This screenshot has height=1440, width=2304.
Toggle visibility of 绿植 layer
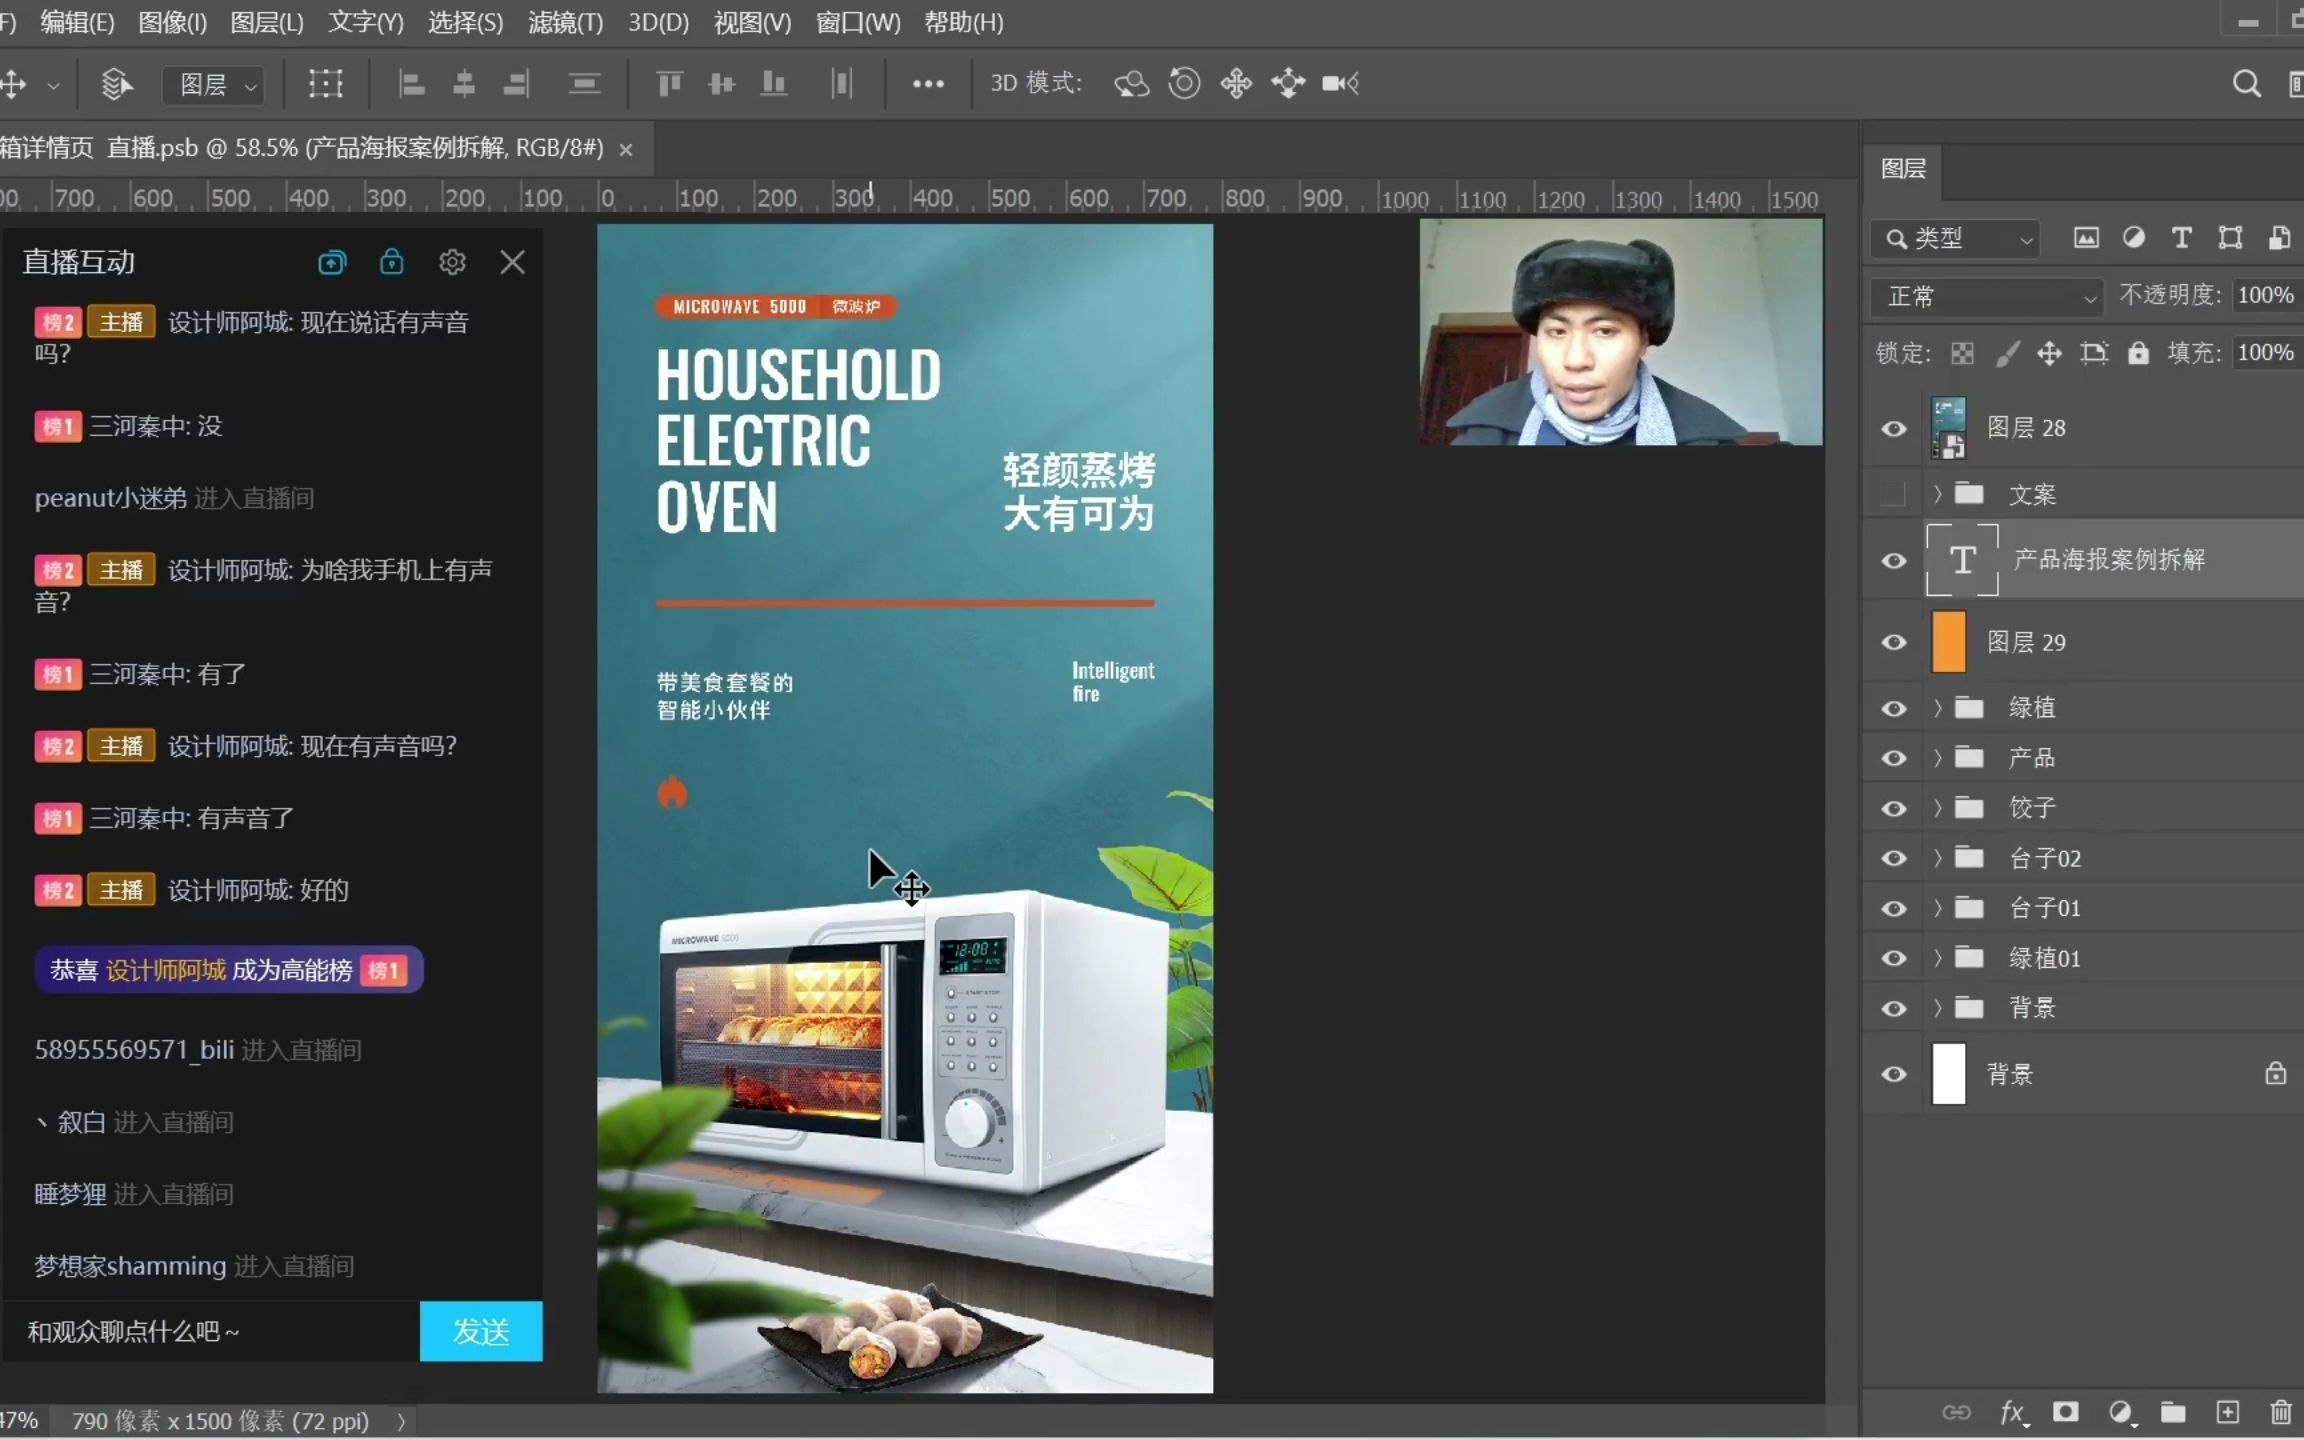(x=1893, y=707)
